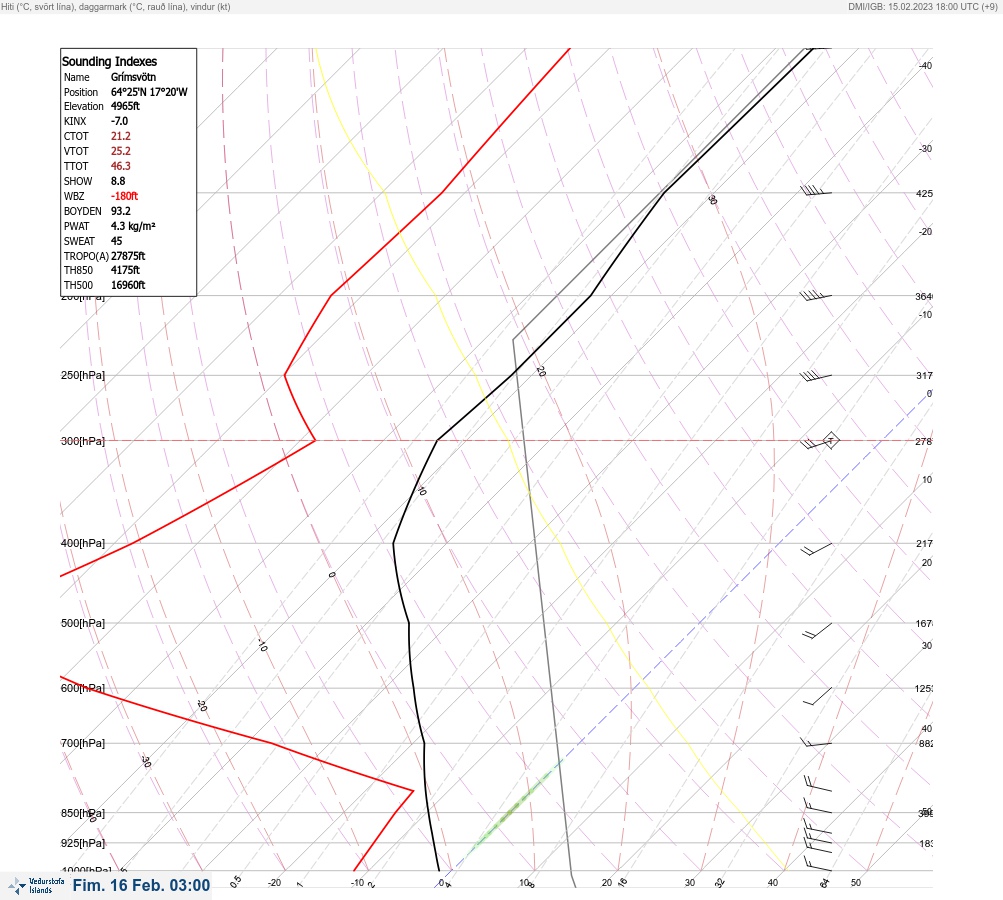Click the 925[hPa] pressure label
The image size is (1003, 900).
(83, 843)
